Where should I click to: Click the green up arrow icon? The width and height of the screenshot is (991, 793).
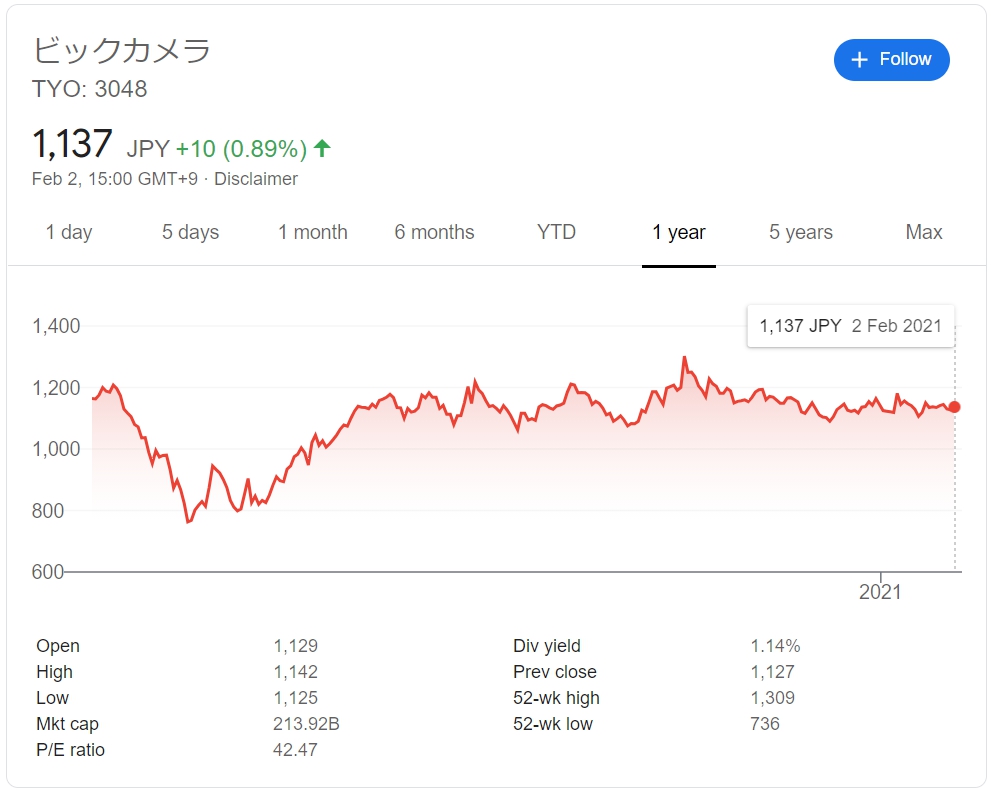pyautogui.click(x=322, y=149)
